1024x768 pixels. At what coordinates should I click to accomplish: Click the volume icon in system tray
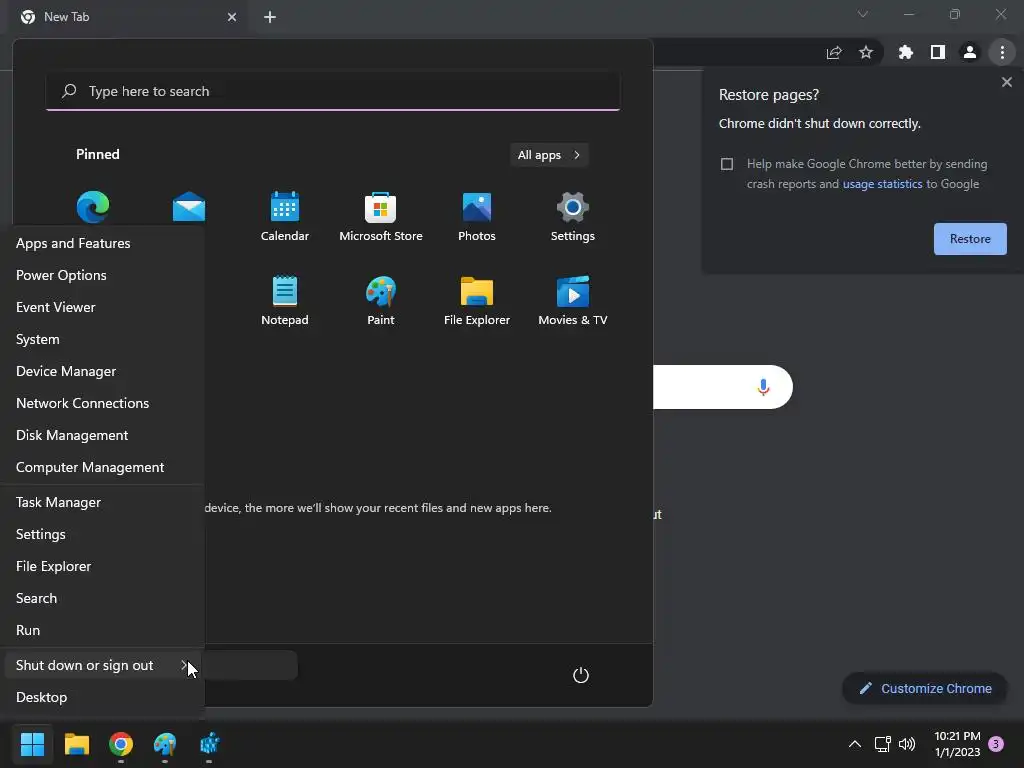(x=907, y=744)
